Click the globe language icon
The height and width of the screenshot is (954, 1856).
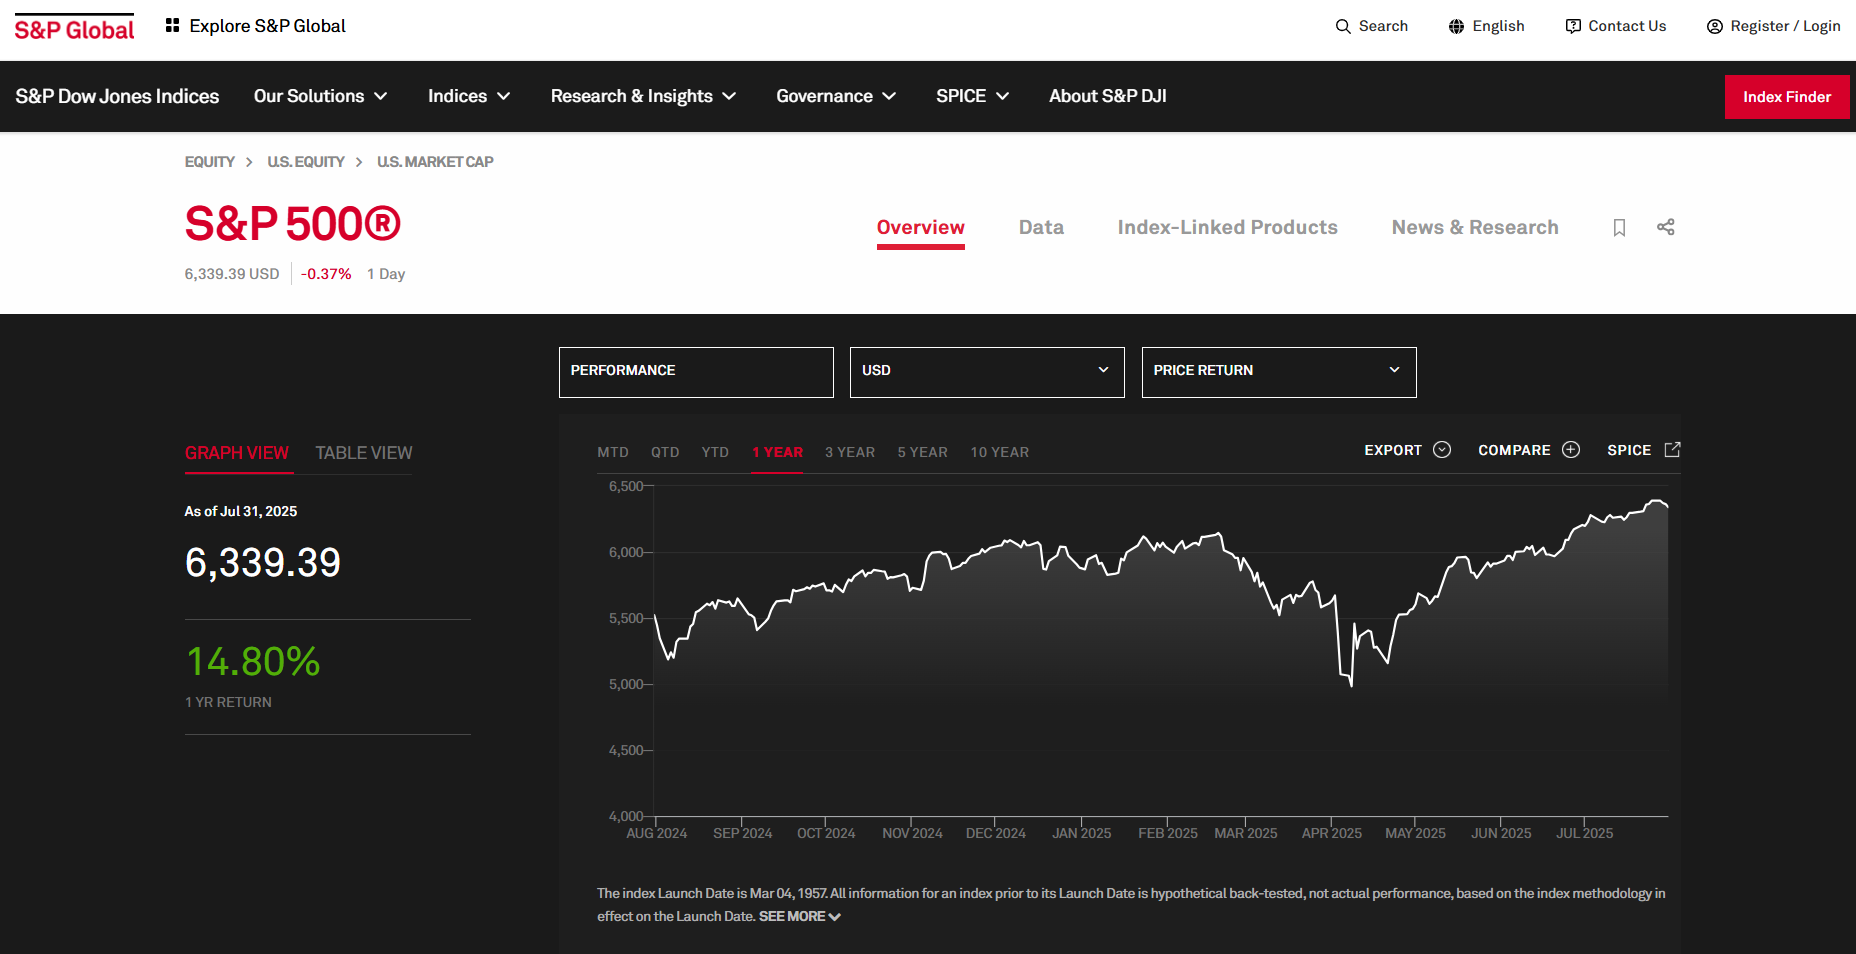[x=1456, y=26]
